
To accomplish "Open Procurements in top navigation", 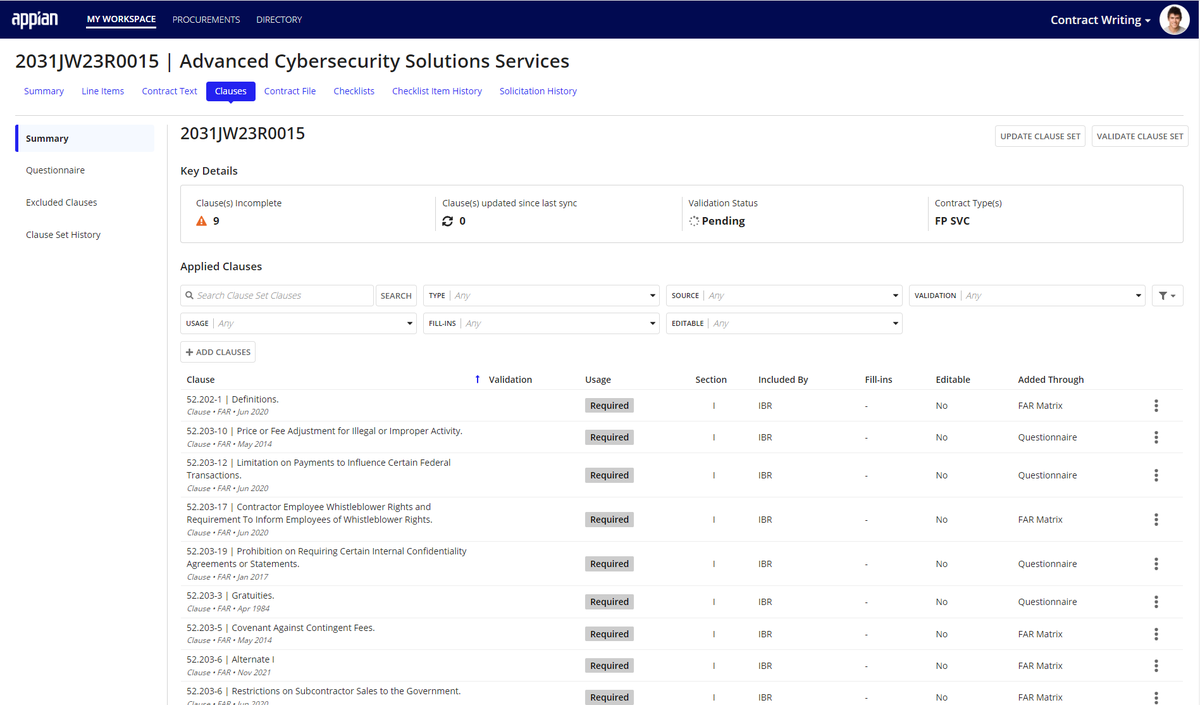I will [x=206, y=20].
